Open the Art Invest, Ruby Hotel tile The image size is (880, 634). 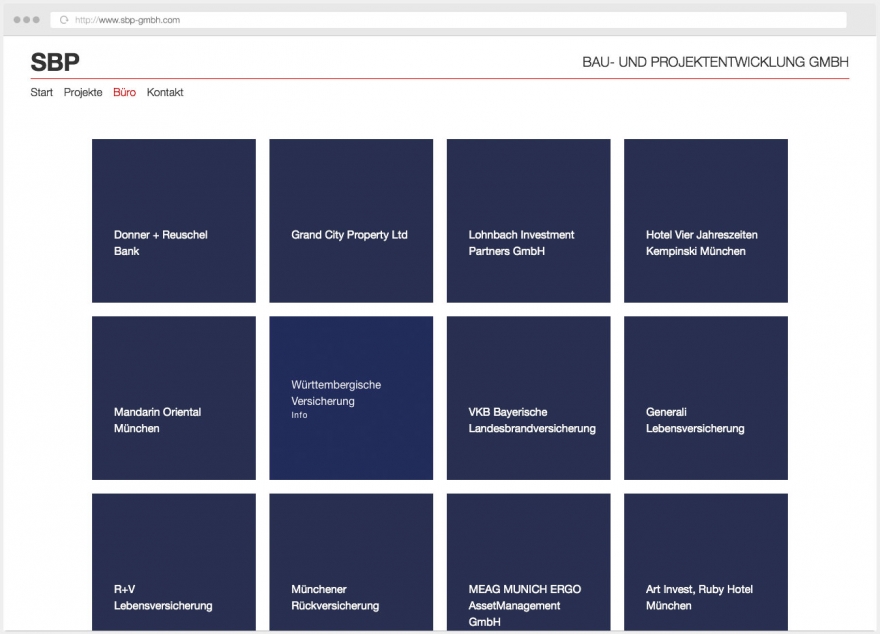coord(706,562)
